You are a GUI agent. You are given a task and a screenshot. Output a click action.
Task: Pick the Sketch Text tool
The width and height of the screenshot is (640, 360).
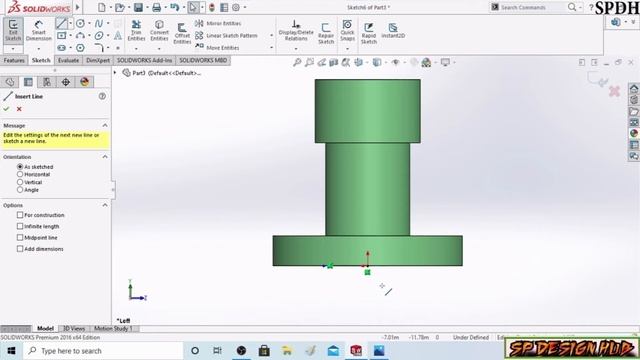118,36
